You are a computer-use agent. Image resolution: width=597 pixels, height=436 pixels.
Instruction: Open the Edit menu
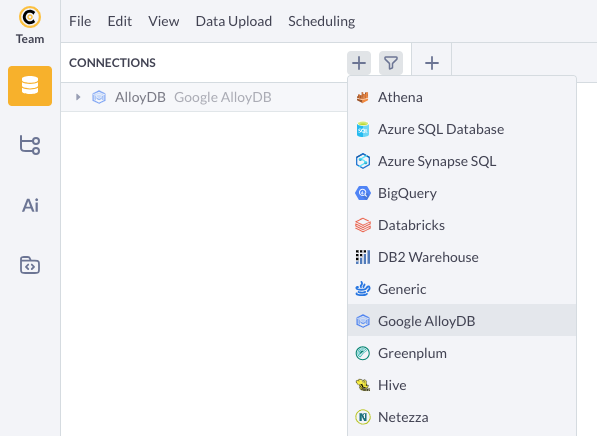click(120, 21)
